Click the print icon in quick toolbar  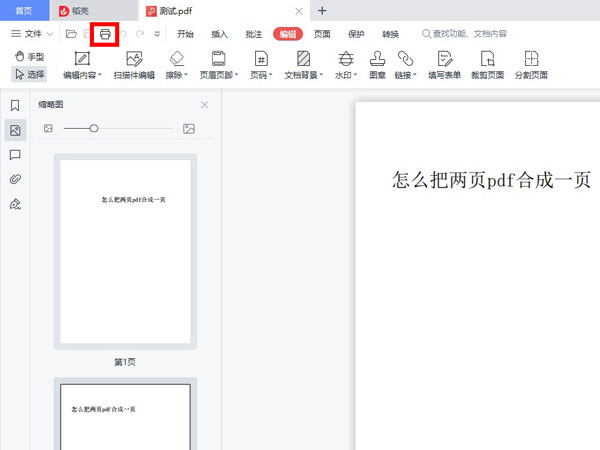105,34
